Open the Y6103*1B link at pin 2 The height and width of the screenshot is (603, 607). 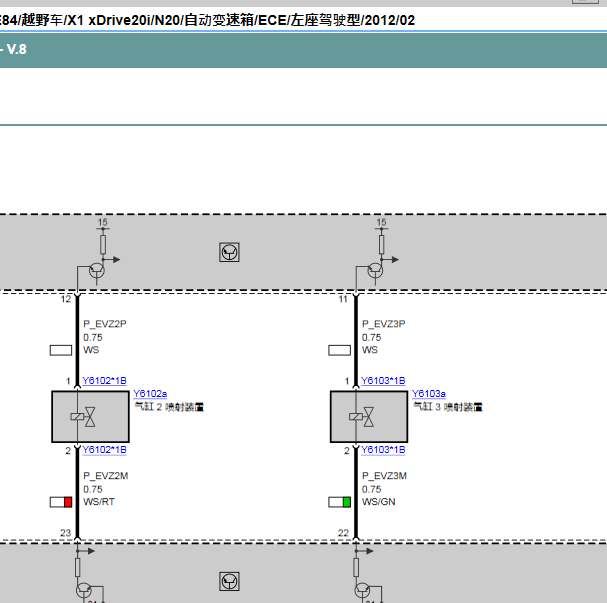(383, 450)
